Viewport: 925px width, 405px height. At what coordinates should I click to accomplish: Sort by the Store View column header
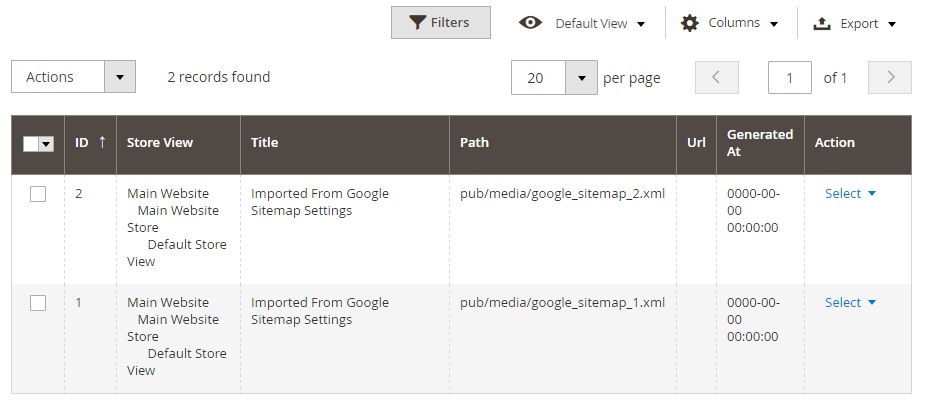click(x=160, y=143)
